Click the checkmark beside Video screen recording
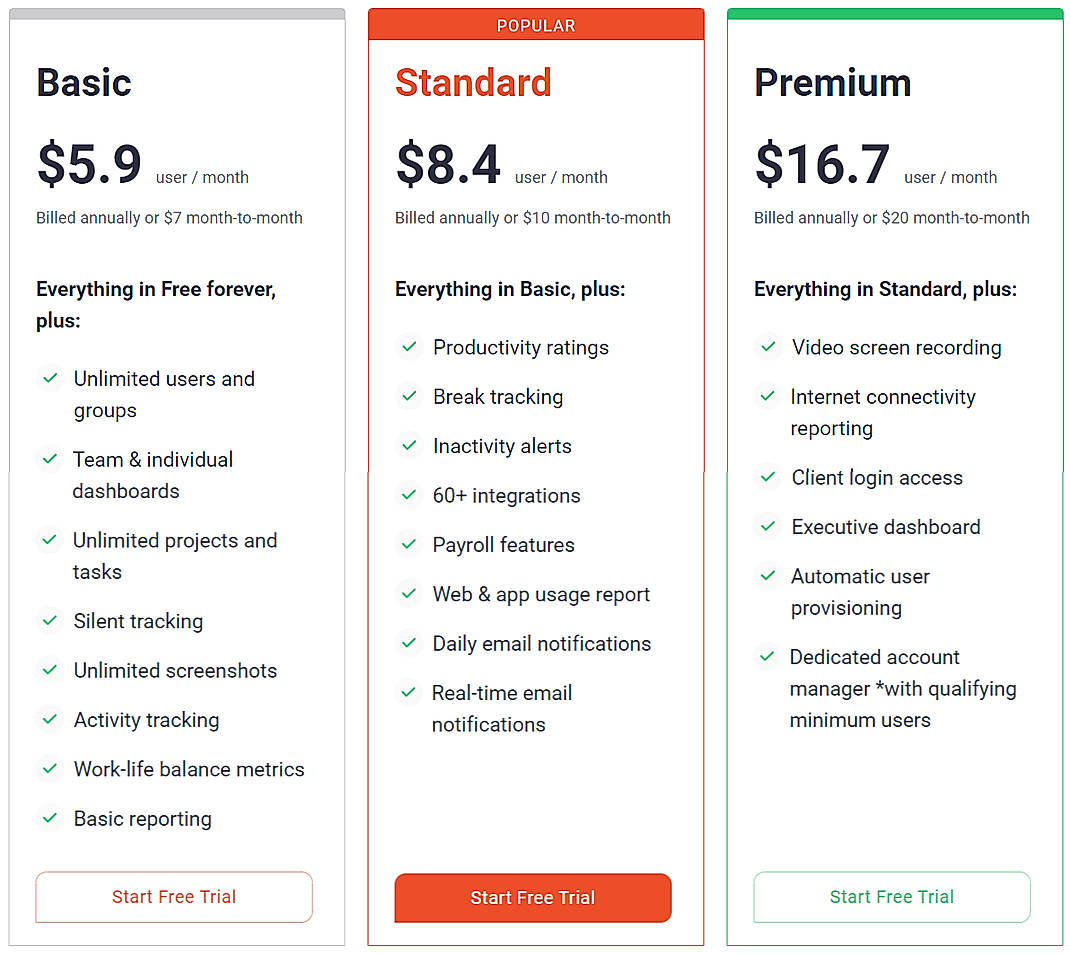This screenshot has width=1070, height=954. 768,347
